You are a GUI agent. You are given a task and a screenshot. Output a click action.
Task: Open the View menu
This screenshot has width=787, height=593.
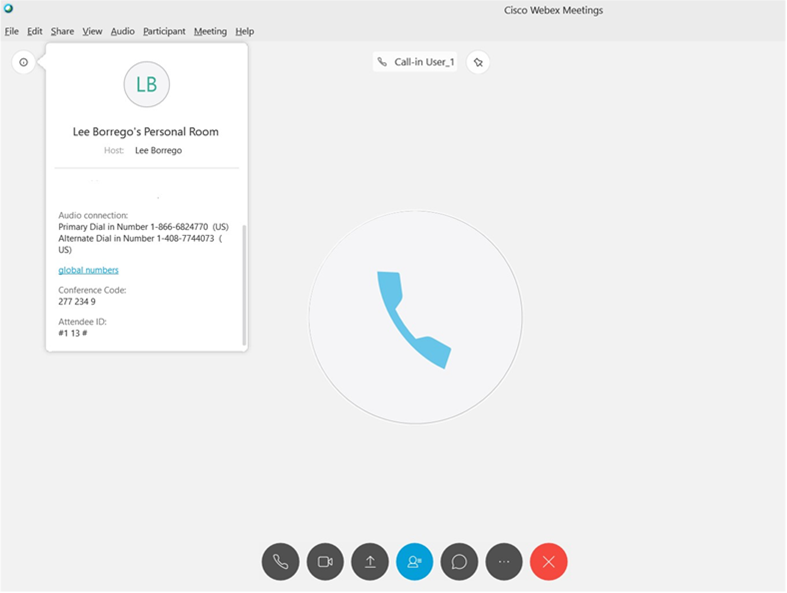tap(92, 31)
